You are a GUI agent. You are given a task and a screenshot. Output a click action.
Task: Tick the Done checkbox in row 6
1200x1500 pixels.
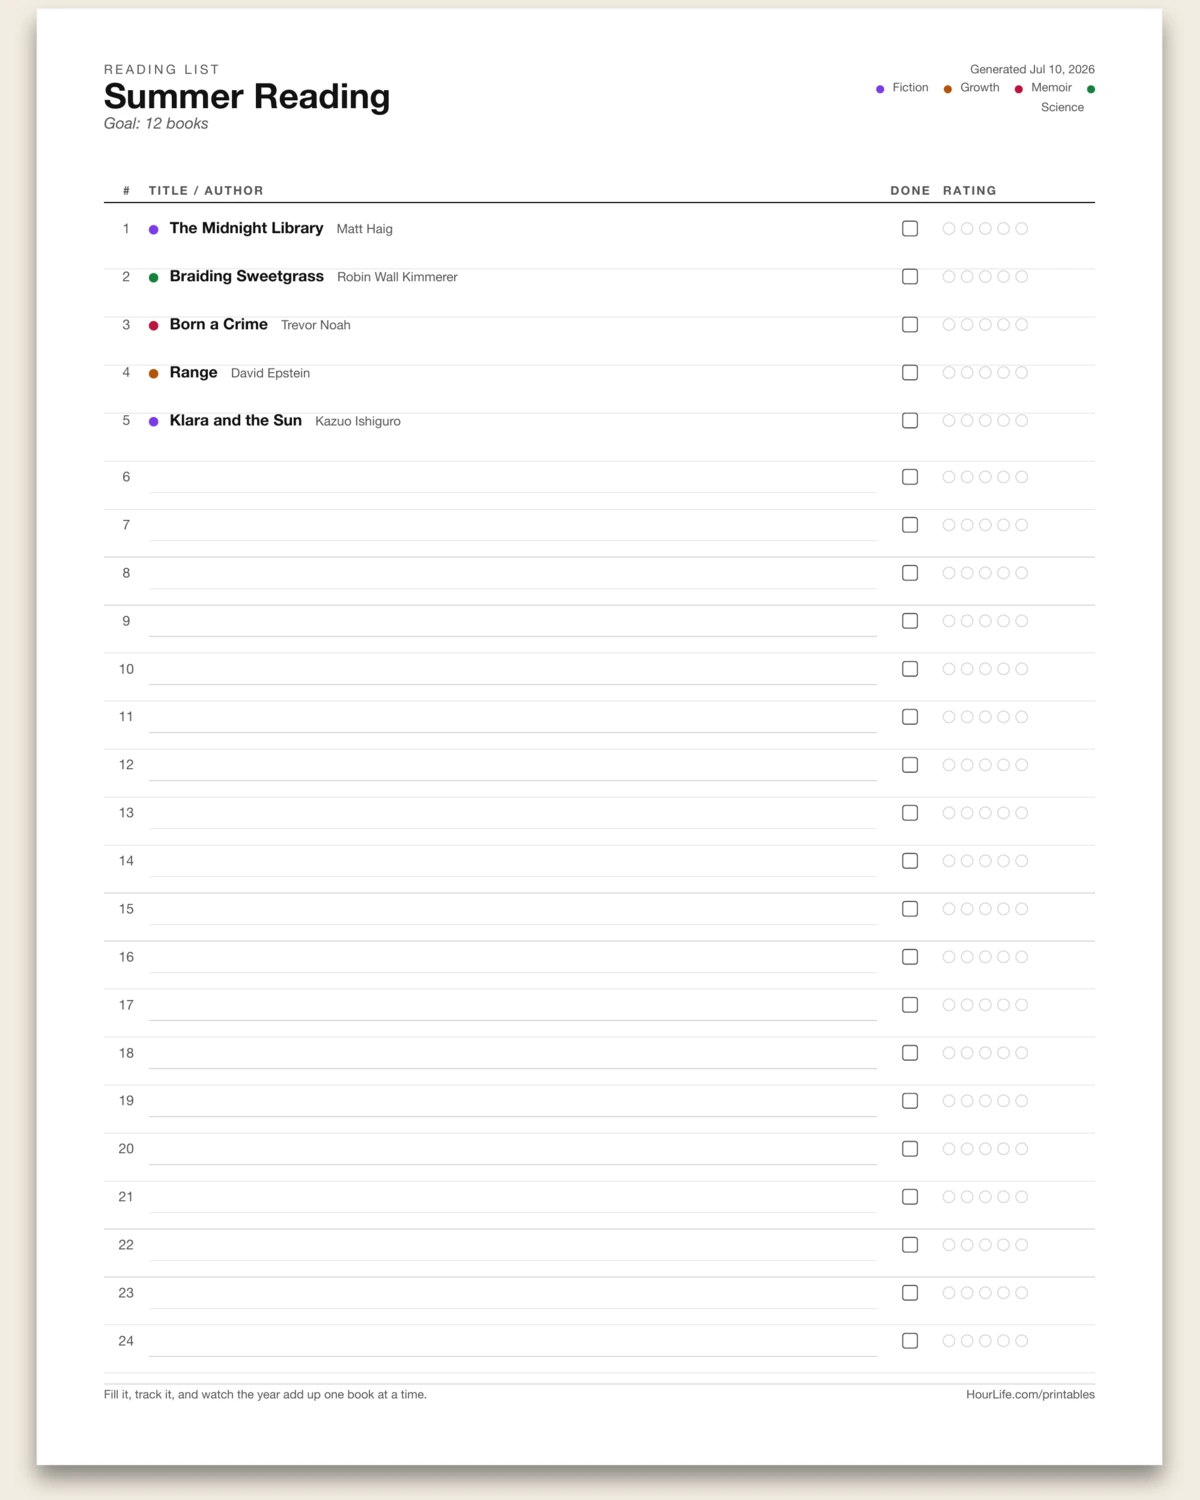pos(910,477)
